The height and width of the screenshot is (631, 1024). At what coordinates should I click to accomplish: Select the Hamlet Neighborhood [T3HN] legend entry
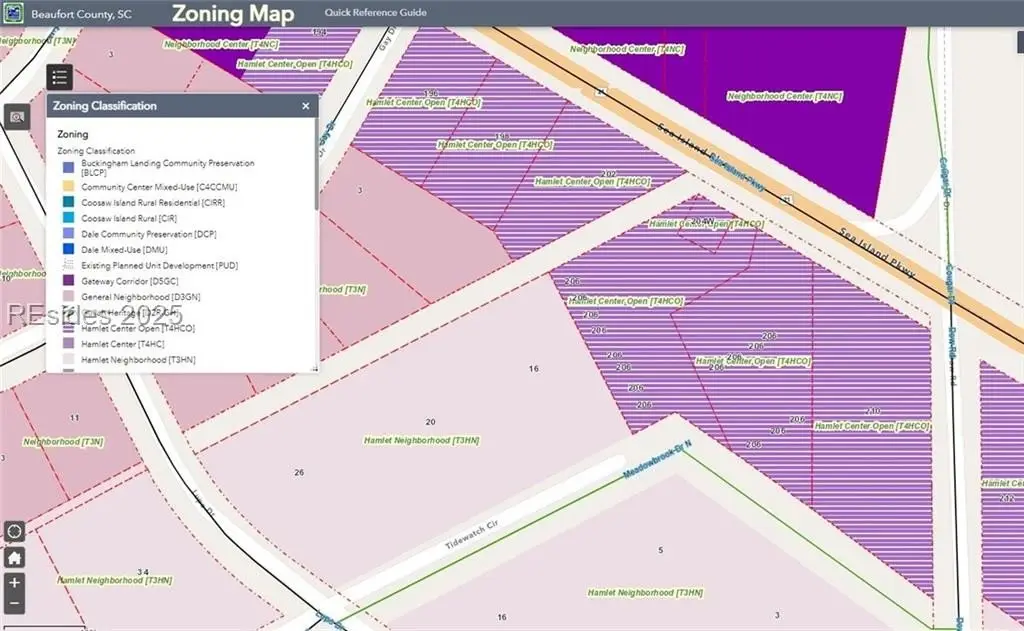(x=125, y=358)
